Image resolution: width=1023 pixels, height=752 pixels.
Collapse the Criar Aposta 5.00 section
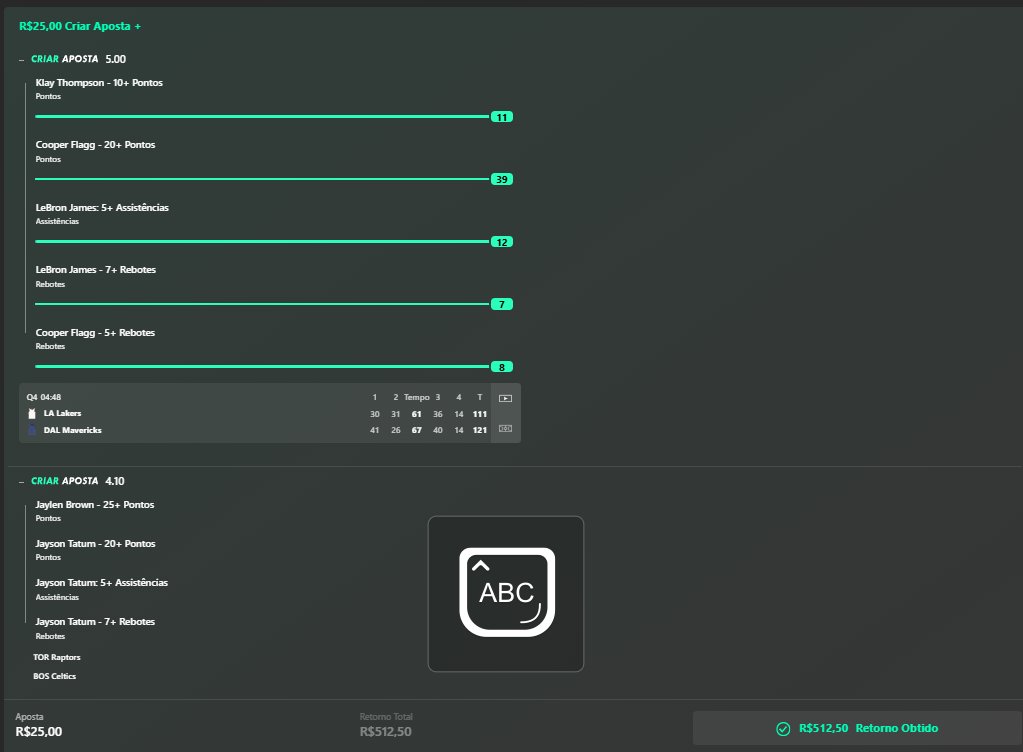(x=22, y=59)
